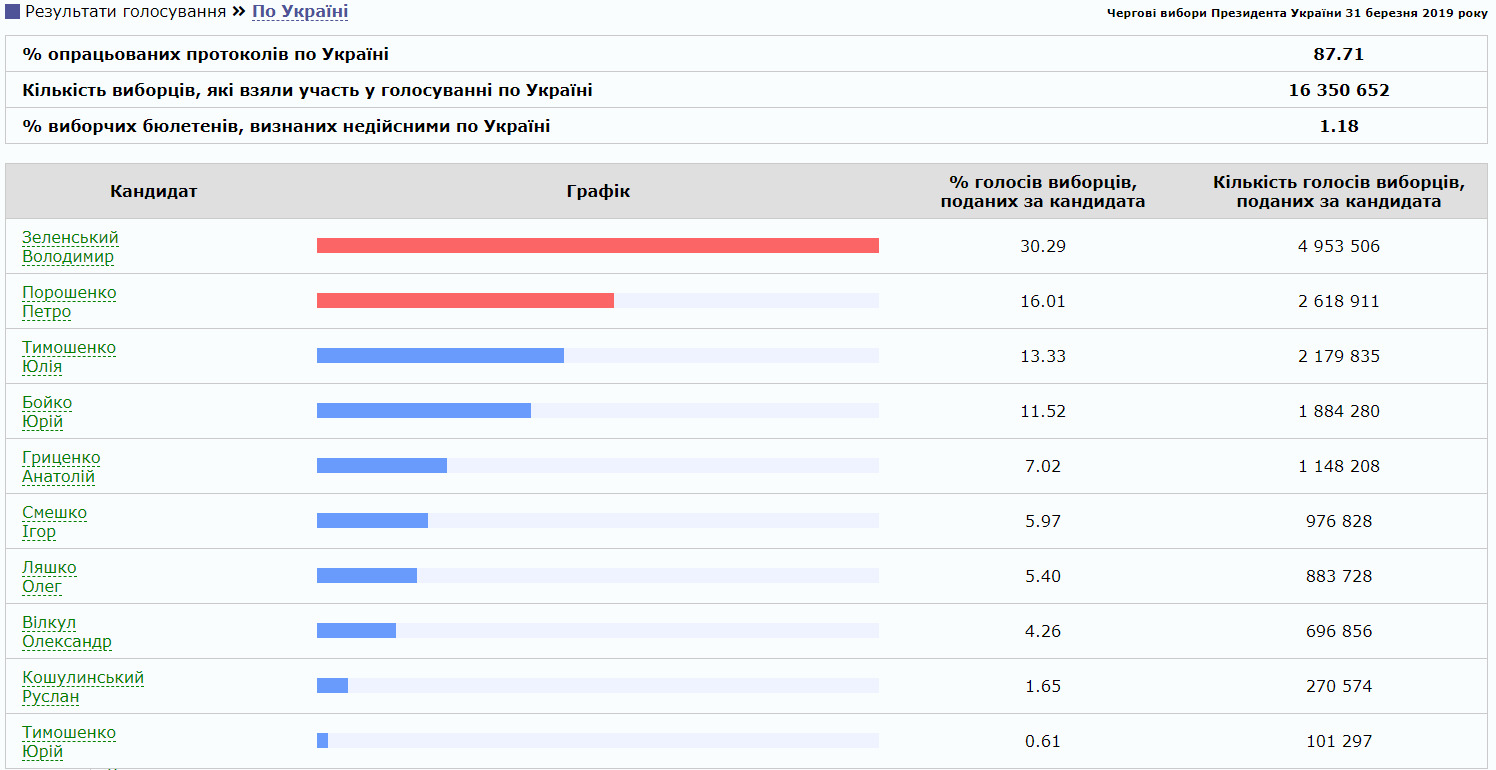This screenshot has height=770, width=1496.
Task: Click the purple square icon before Результати голосування
Action: coord(12,13)
